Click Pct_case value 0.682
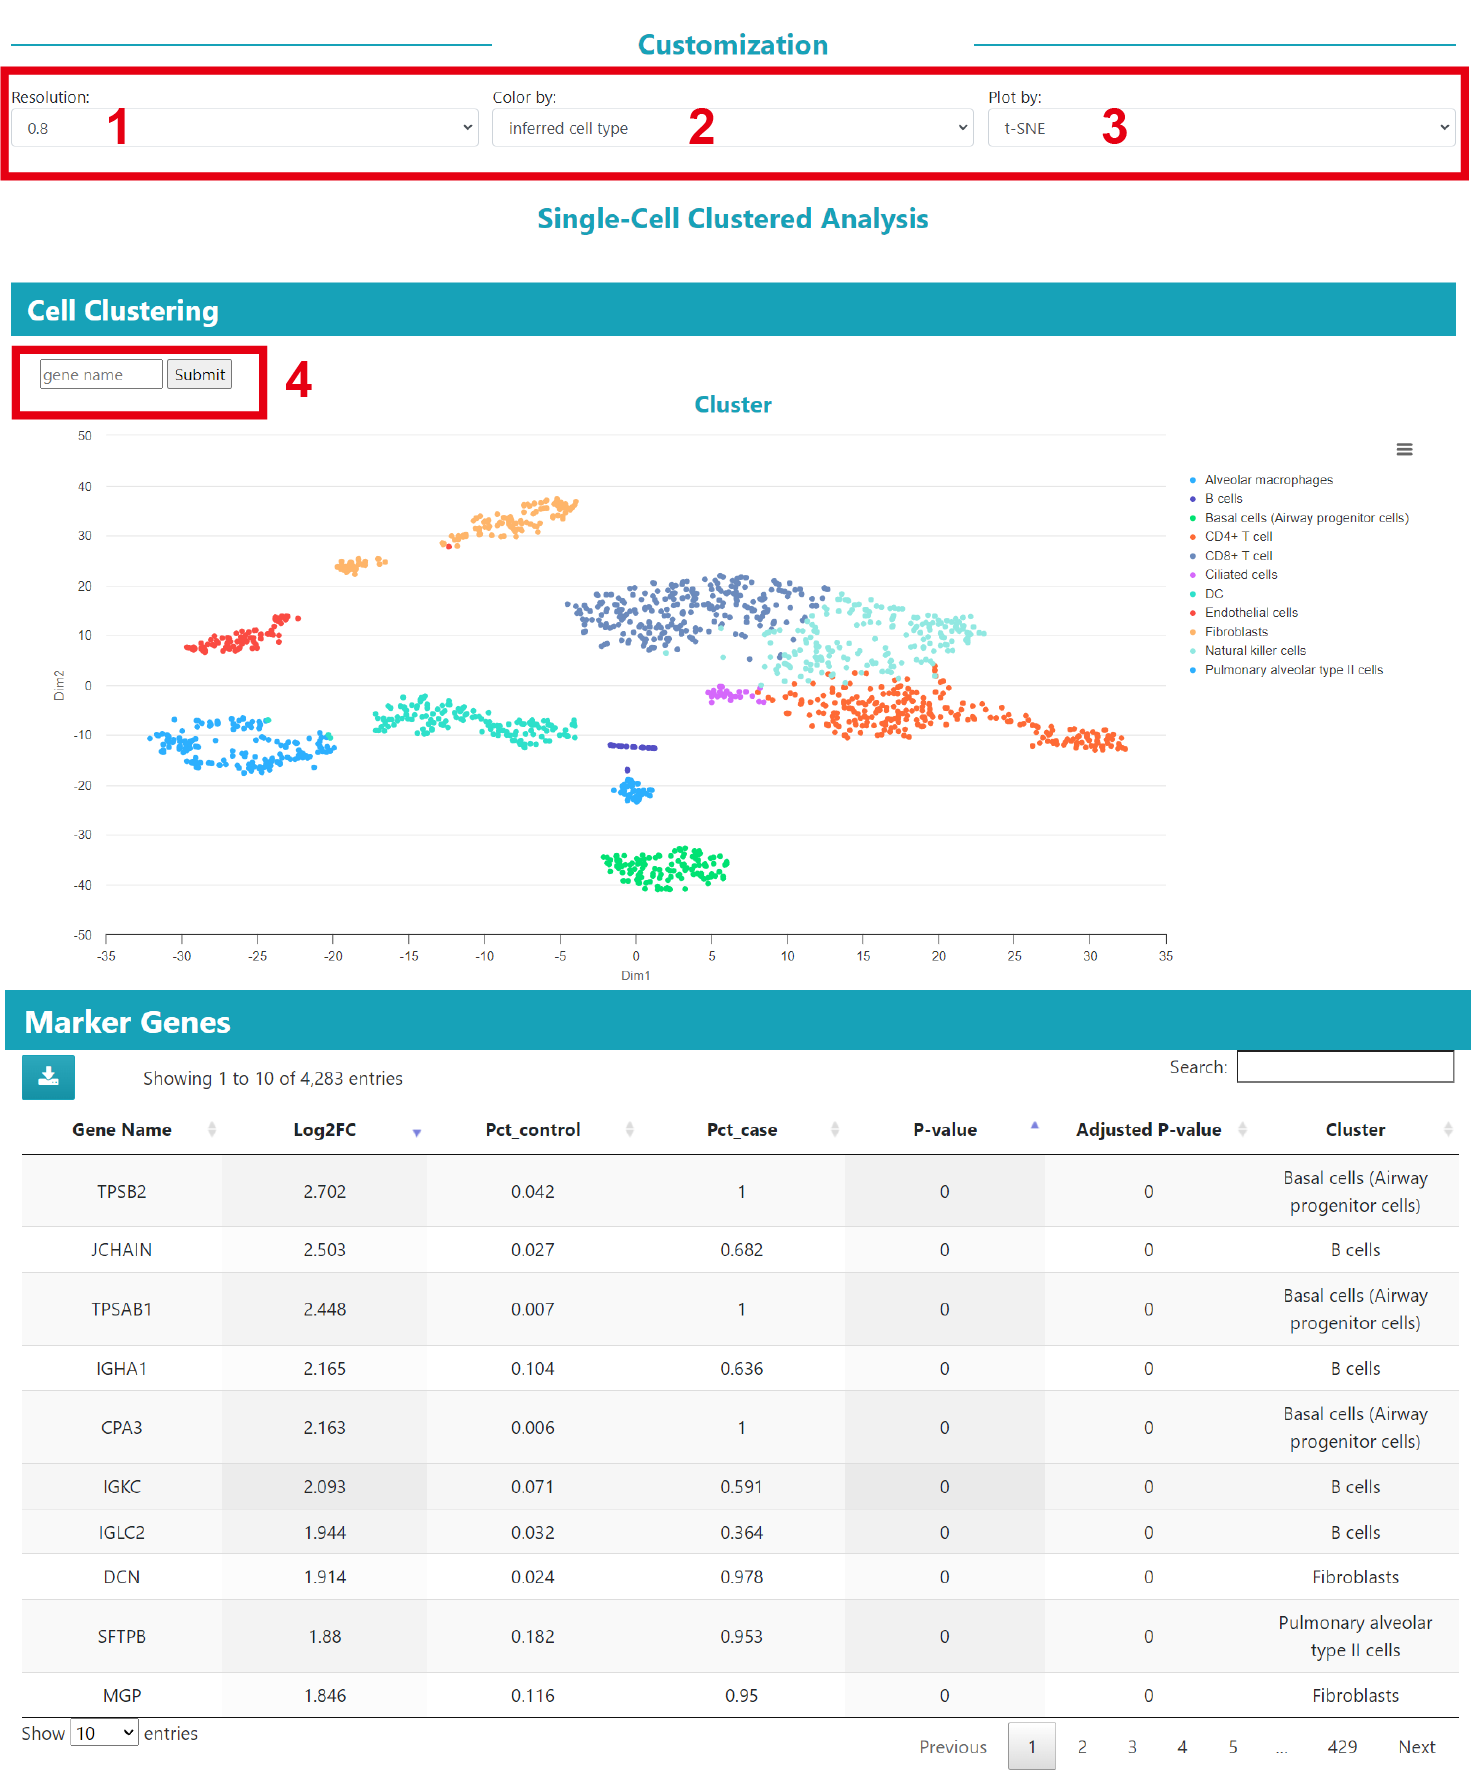1474x1783 pixels. (741, 1250)
